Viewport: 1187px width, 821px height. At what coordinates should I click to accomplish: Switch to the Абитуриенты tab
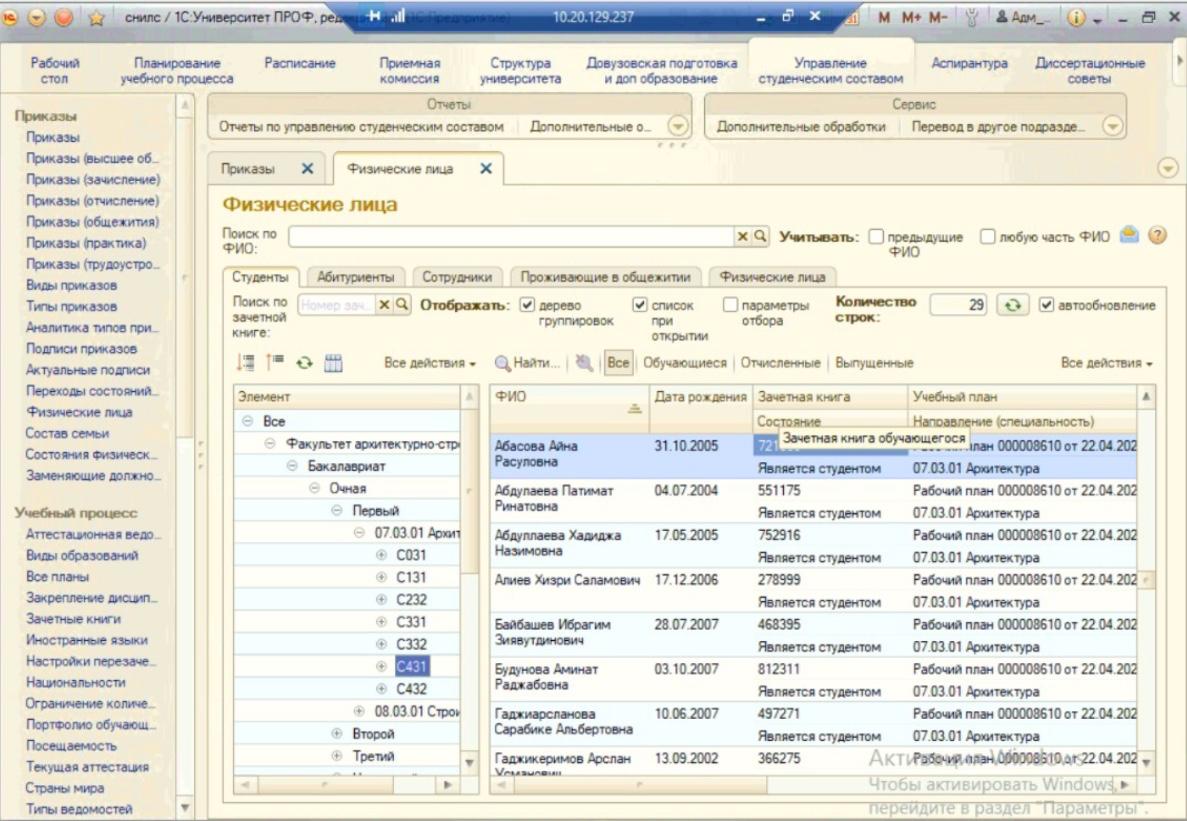tap(355, 277)
